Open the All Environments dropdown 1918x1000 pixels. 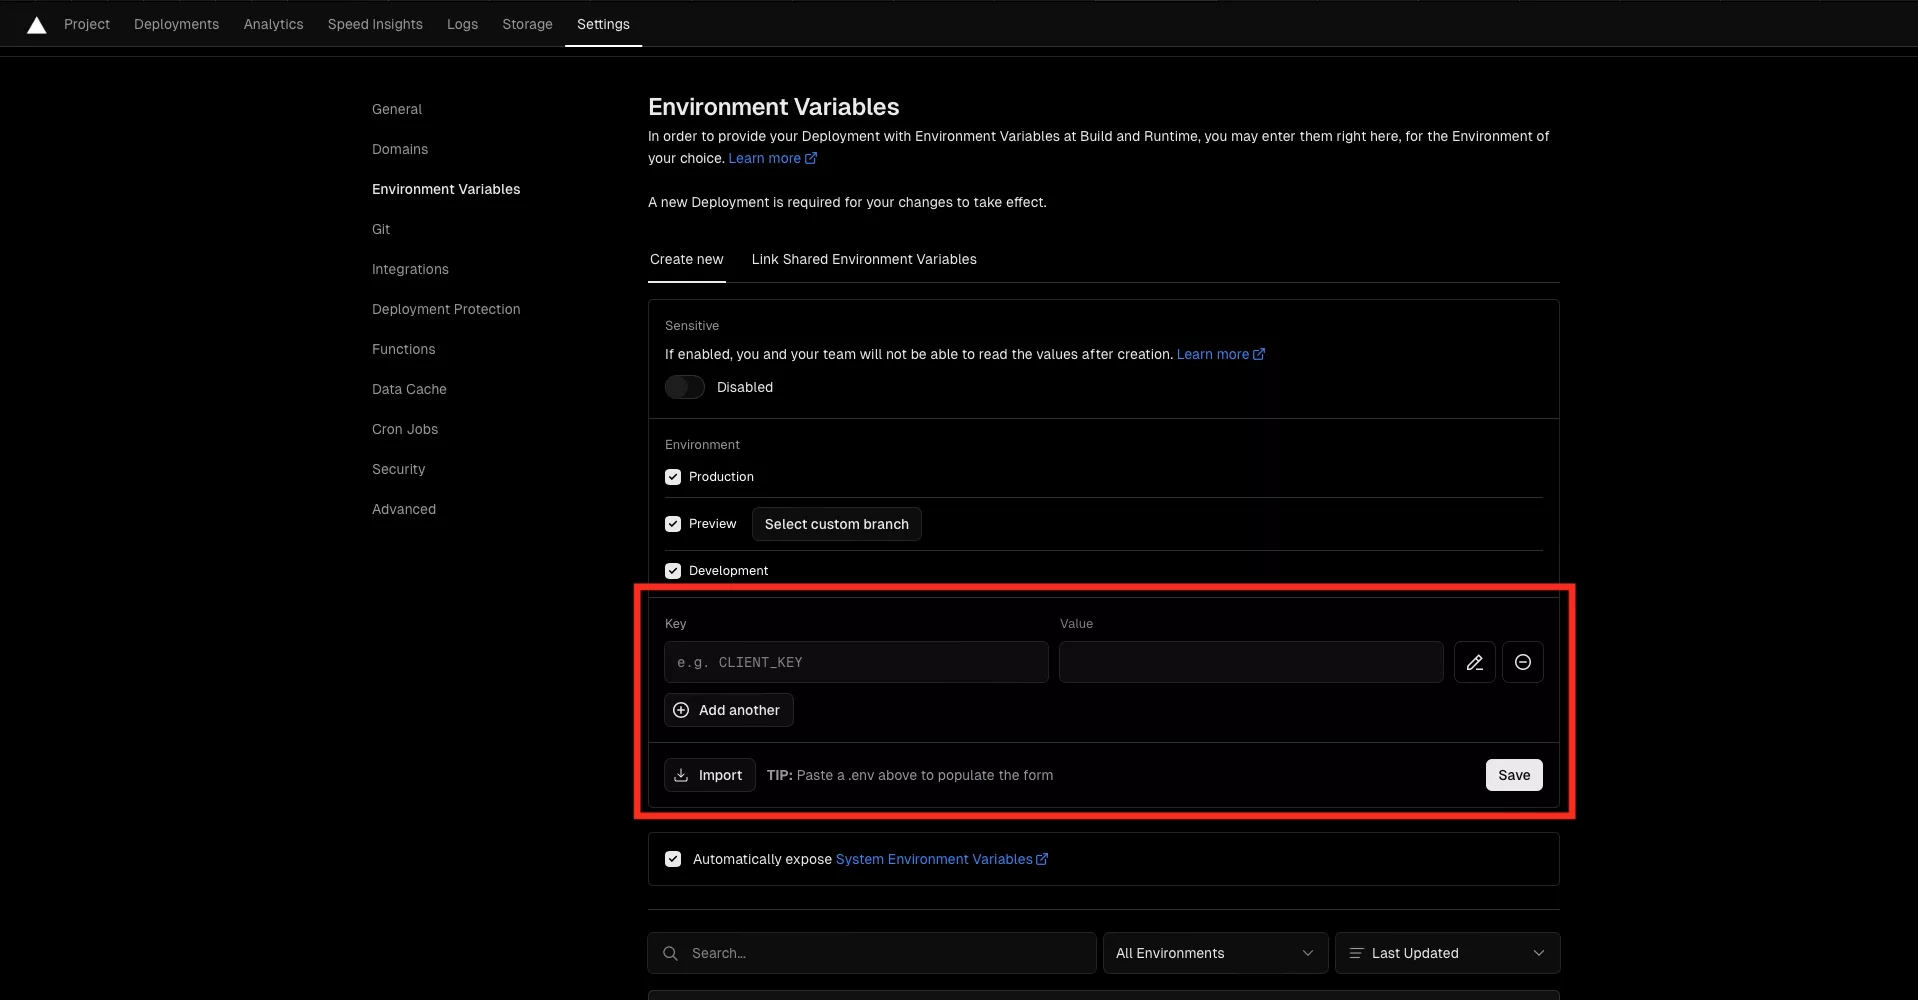click(x=1214, y=953)
